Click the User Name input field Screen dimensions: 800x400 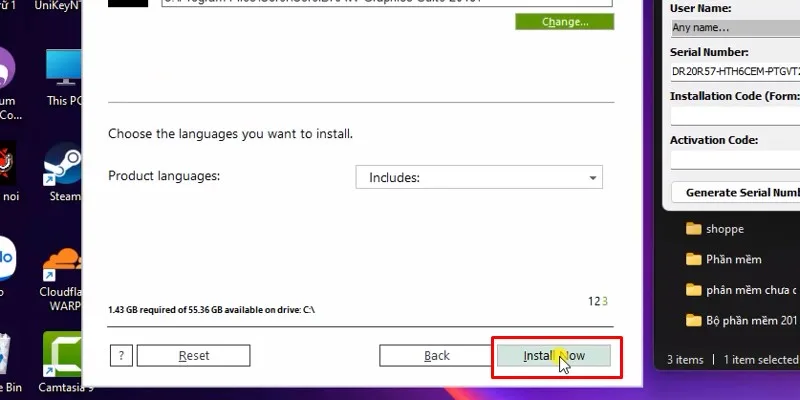[x=734, y=27]
